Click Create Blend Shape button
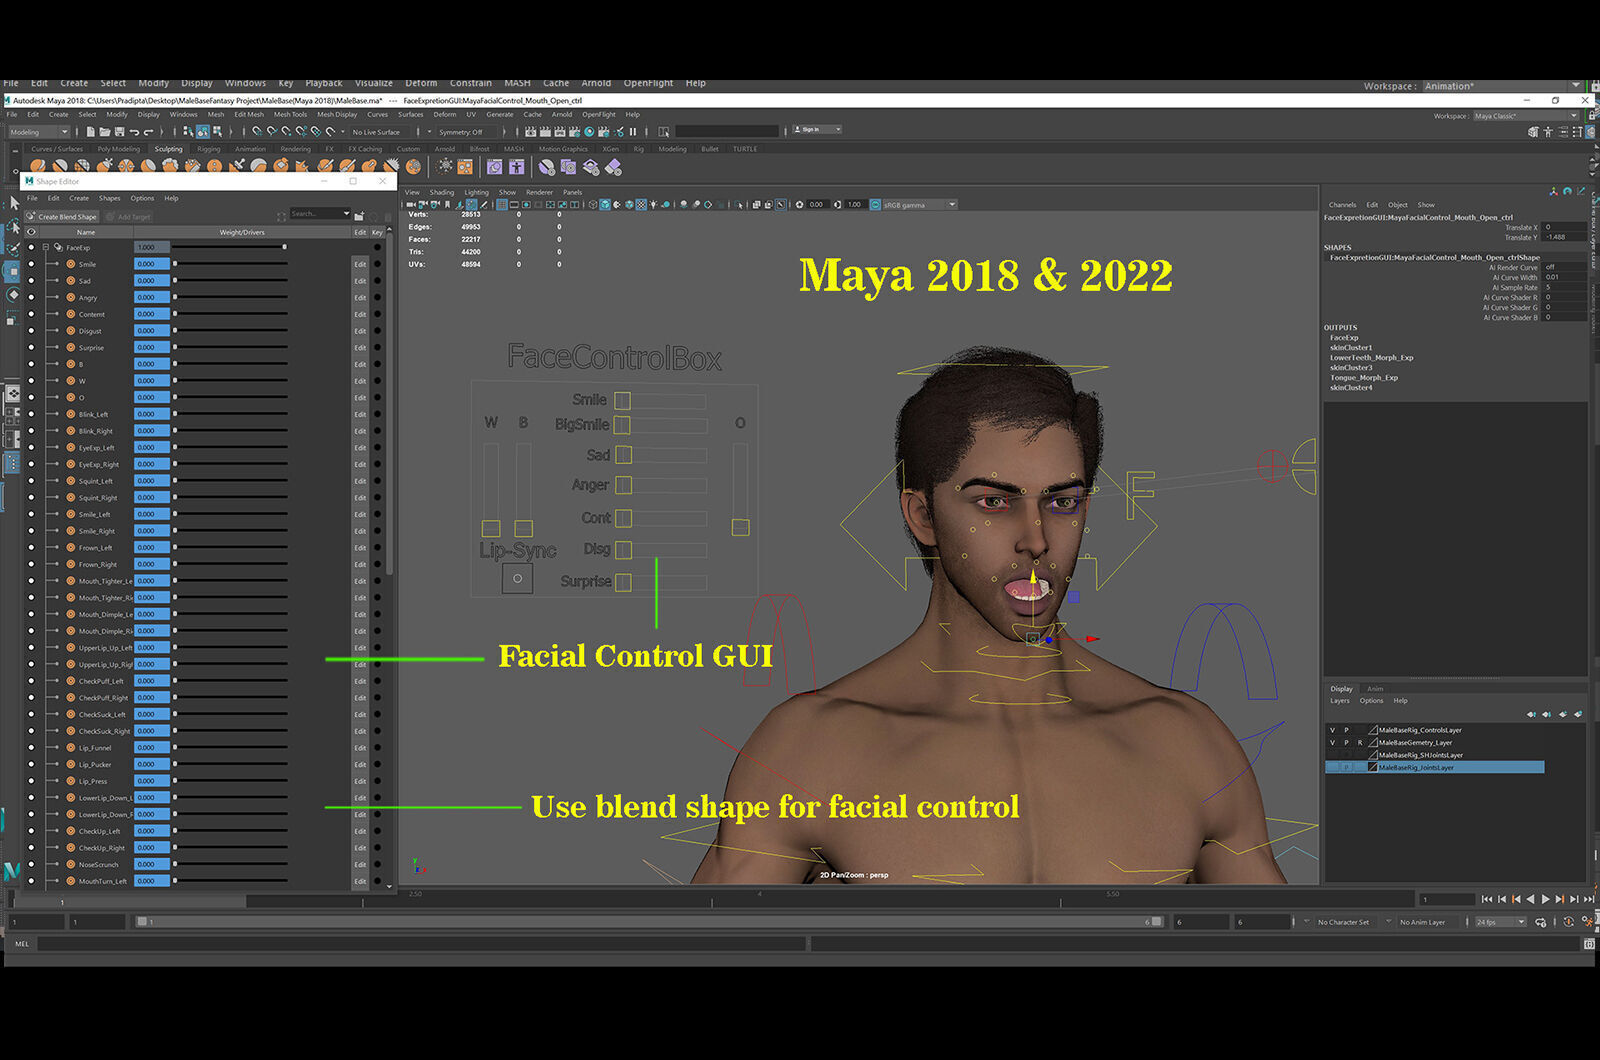This screenshot has width=1600, height=1060. [x=62, y=216]
